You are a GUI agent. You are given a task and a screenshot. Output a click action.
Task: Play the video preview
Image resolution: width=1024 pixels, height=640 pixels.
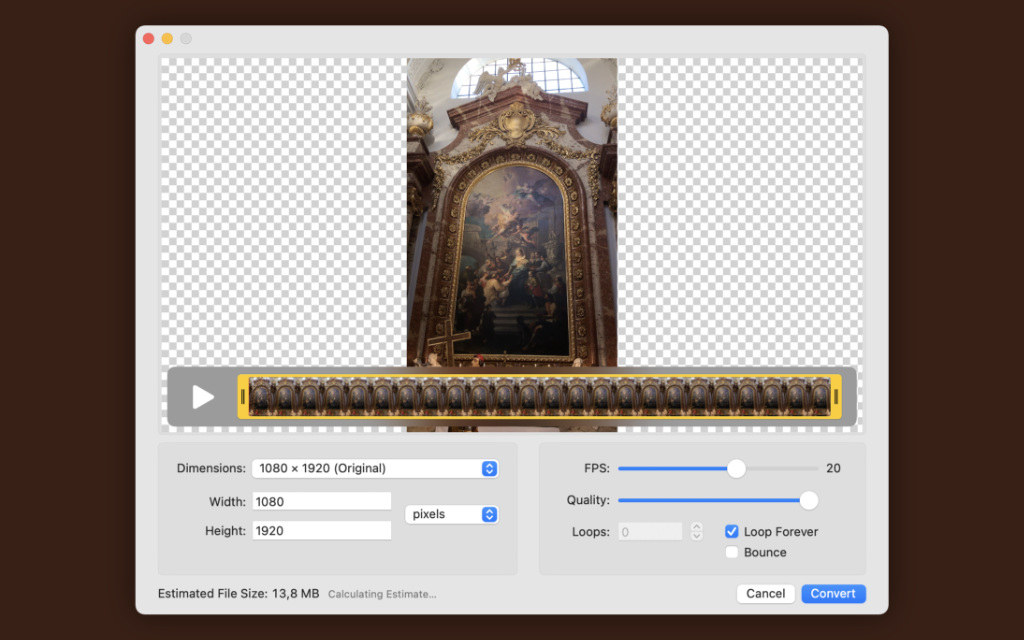pyautogui.click(x=203, y=397)
